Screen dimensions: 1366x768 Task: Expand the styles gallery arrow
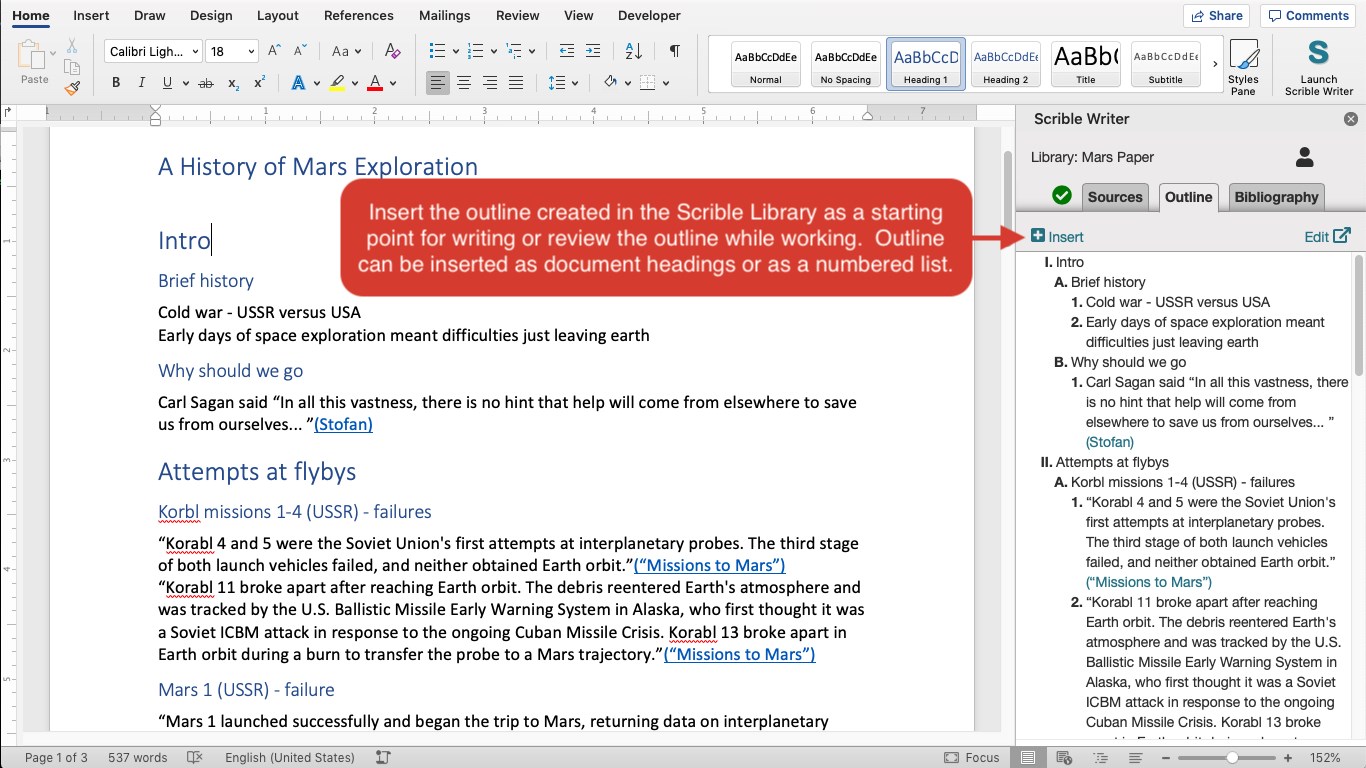pyautogui.click(x=1215, y=64)
